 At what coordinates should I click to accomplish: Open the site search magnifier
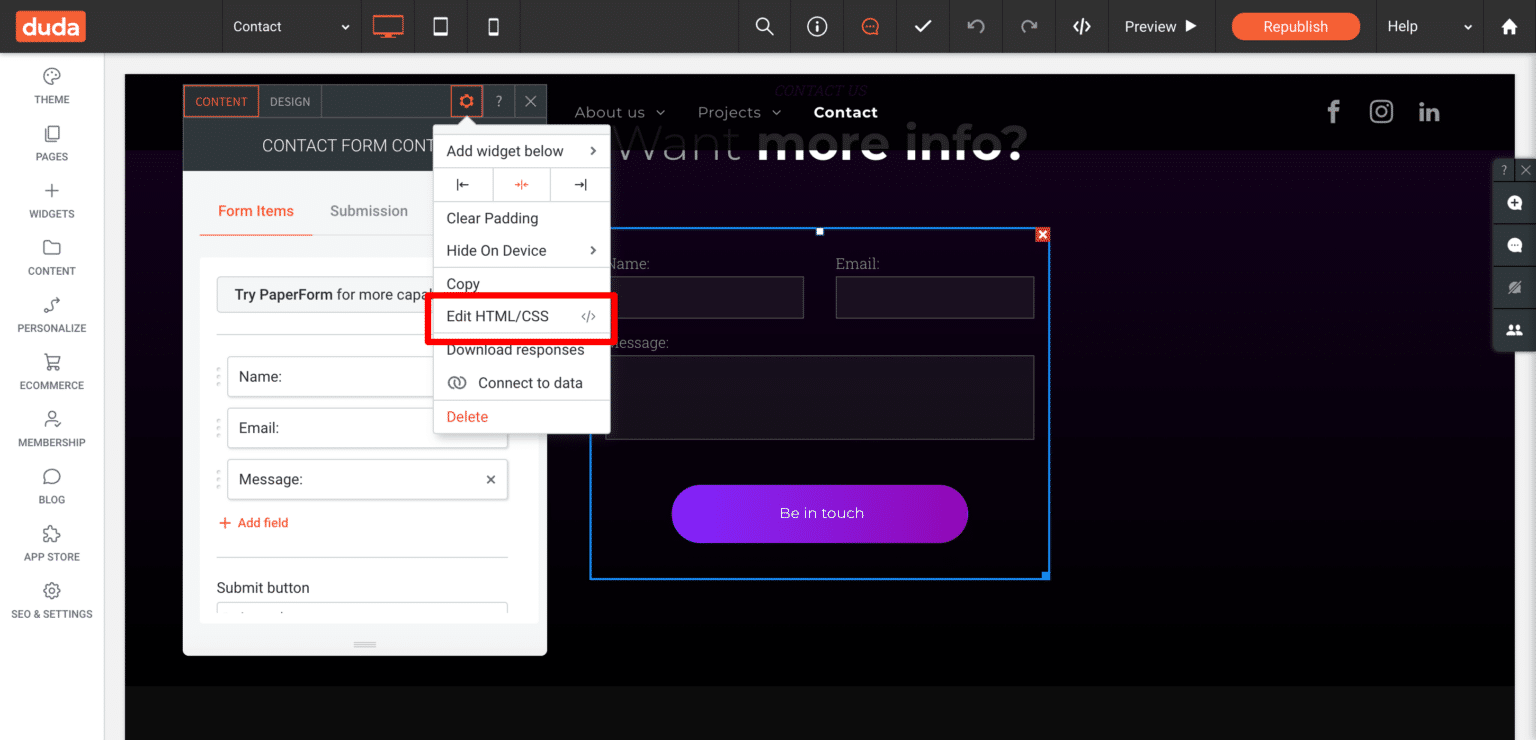(x=765, y=27)
